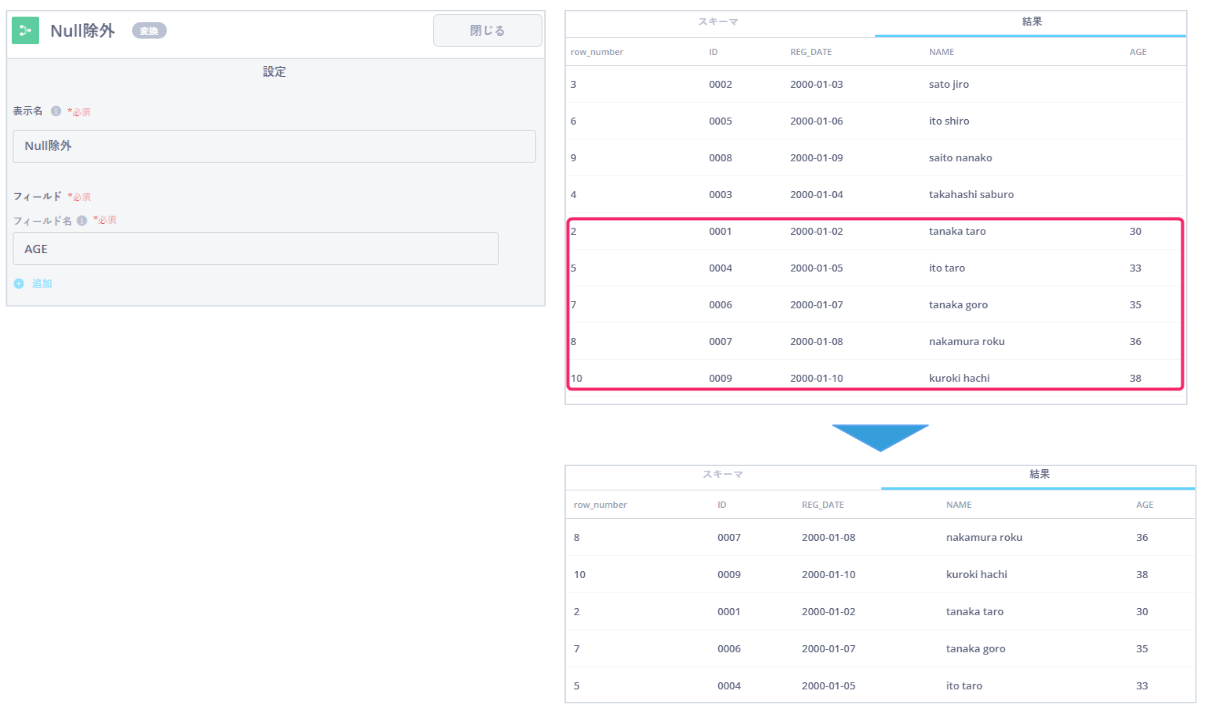Screen dimensions: 1209x715
Task: Select the sato jiro name cell
Action: click(x=949, y=85)
